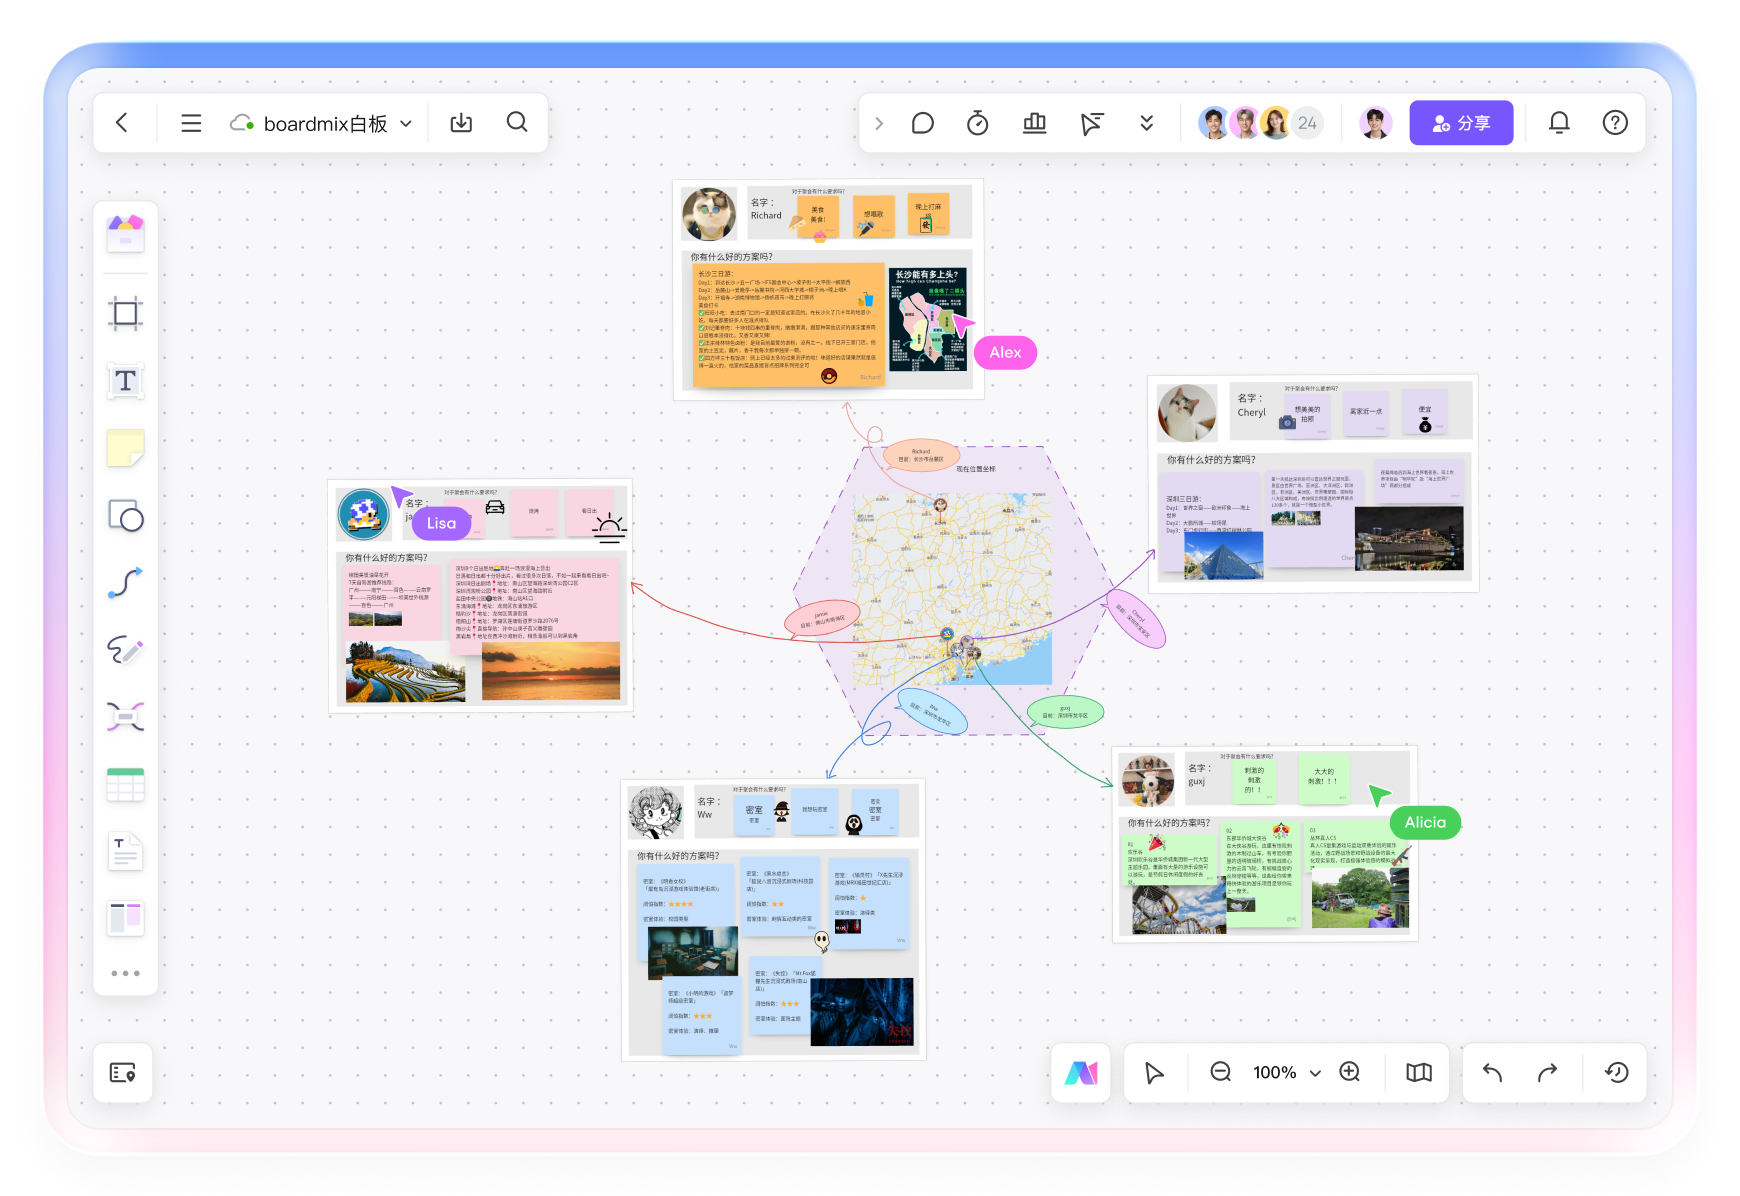Screen dimensions: 1740x1196
Task: Select the Frame tool in left sidebar
Action: click(x=126, y=314)
